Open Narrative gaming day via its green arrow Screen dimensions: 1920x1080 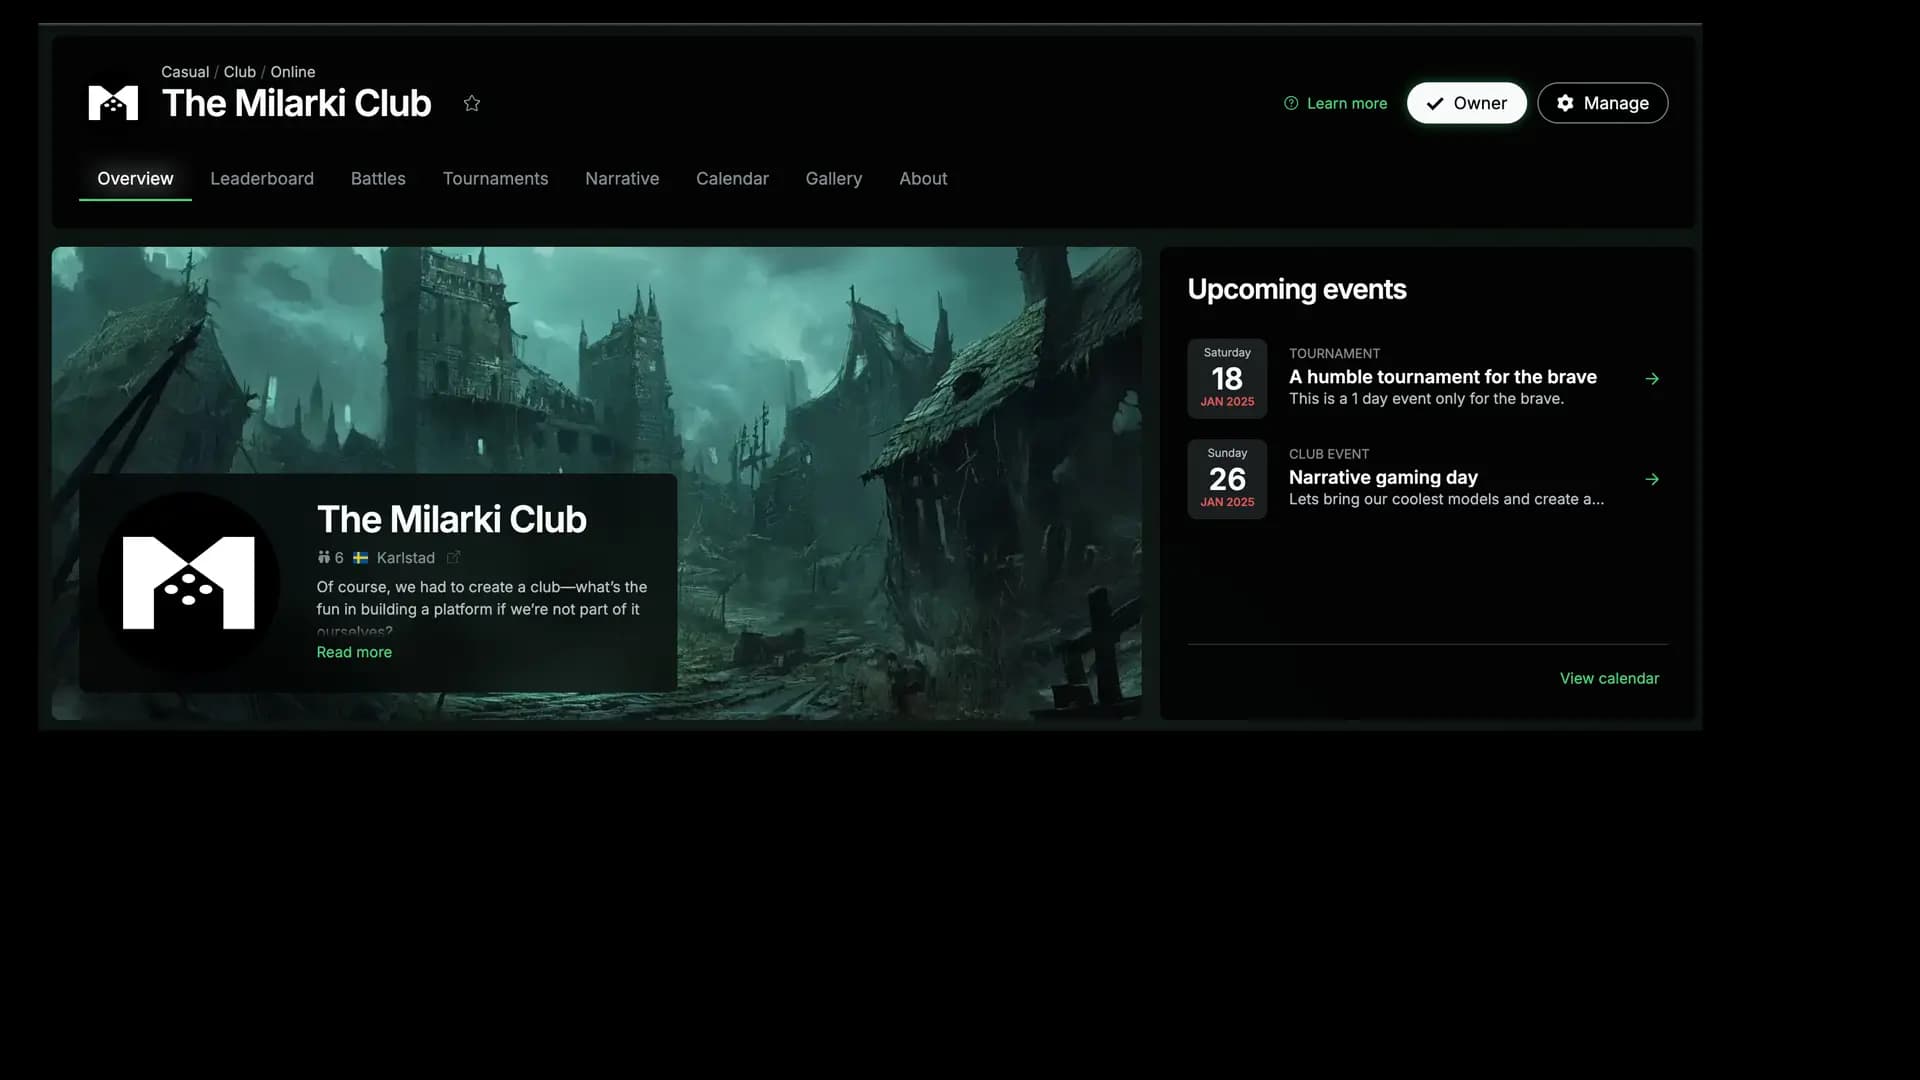click(1651, 479)
